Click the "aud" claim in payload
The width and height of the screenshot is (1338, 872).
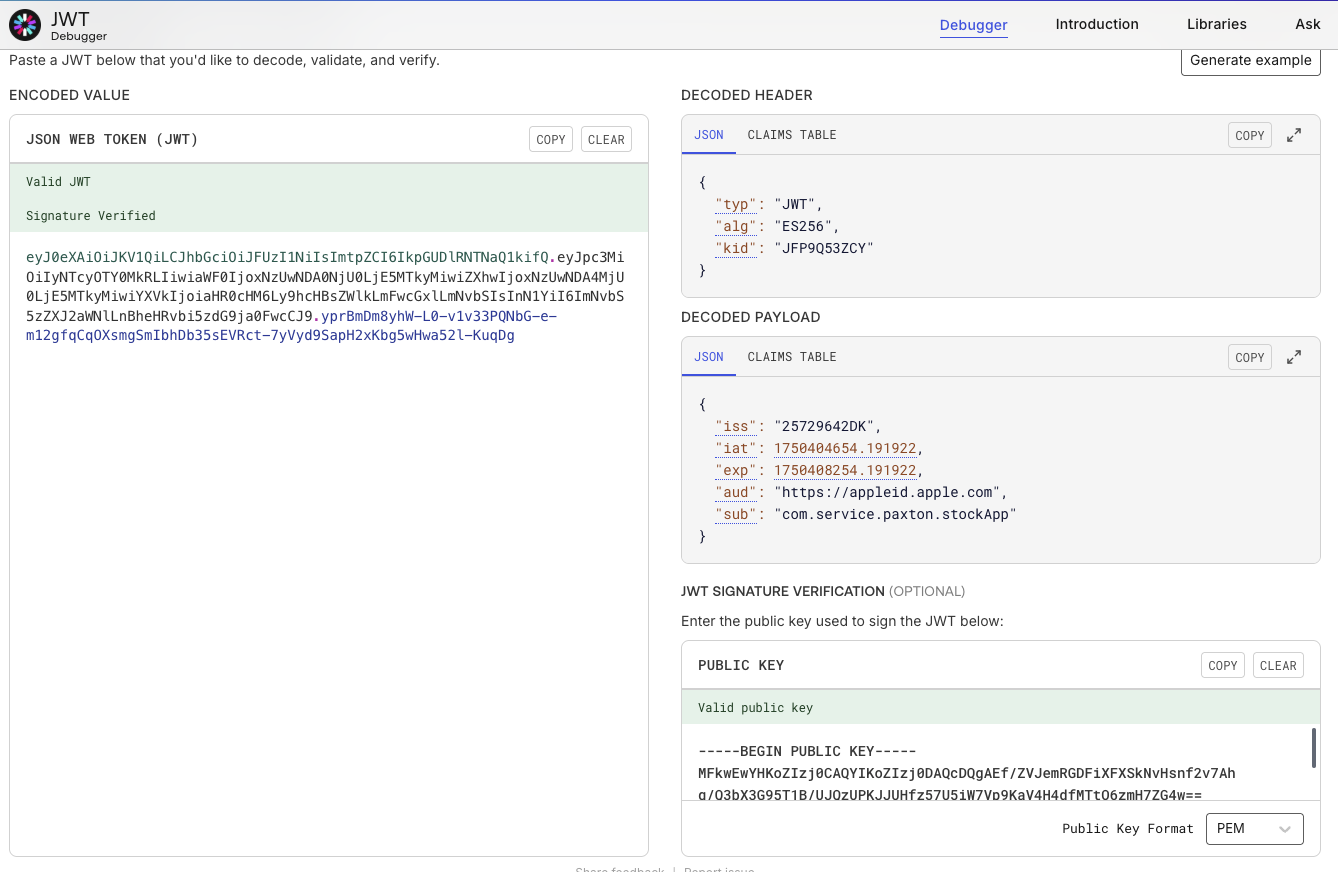pos(737,492)
